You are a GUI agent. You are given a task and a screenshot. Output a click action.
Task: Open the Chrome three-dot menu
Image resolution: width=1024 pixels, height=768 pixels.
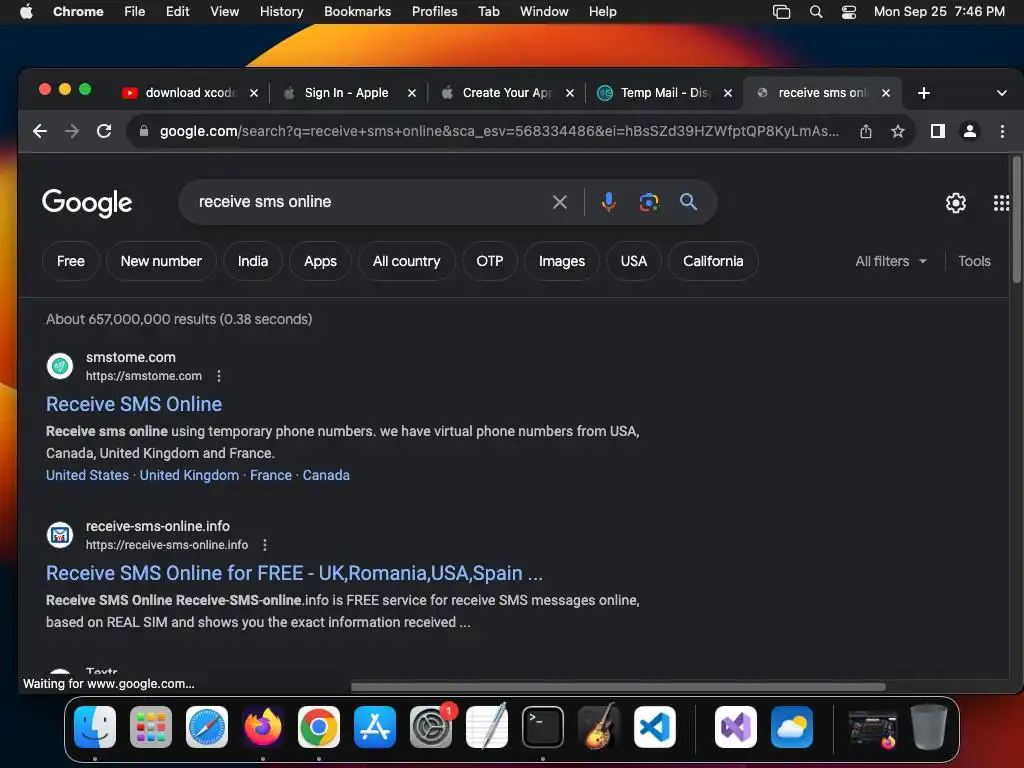(x=1002, y=131)
